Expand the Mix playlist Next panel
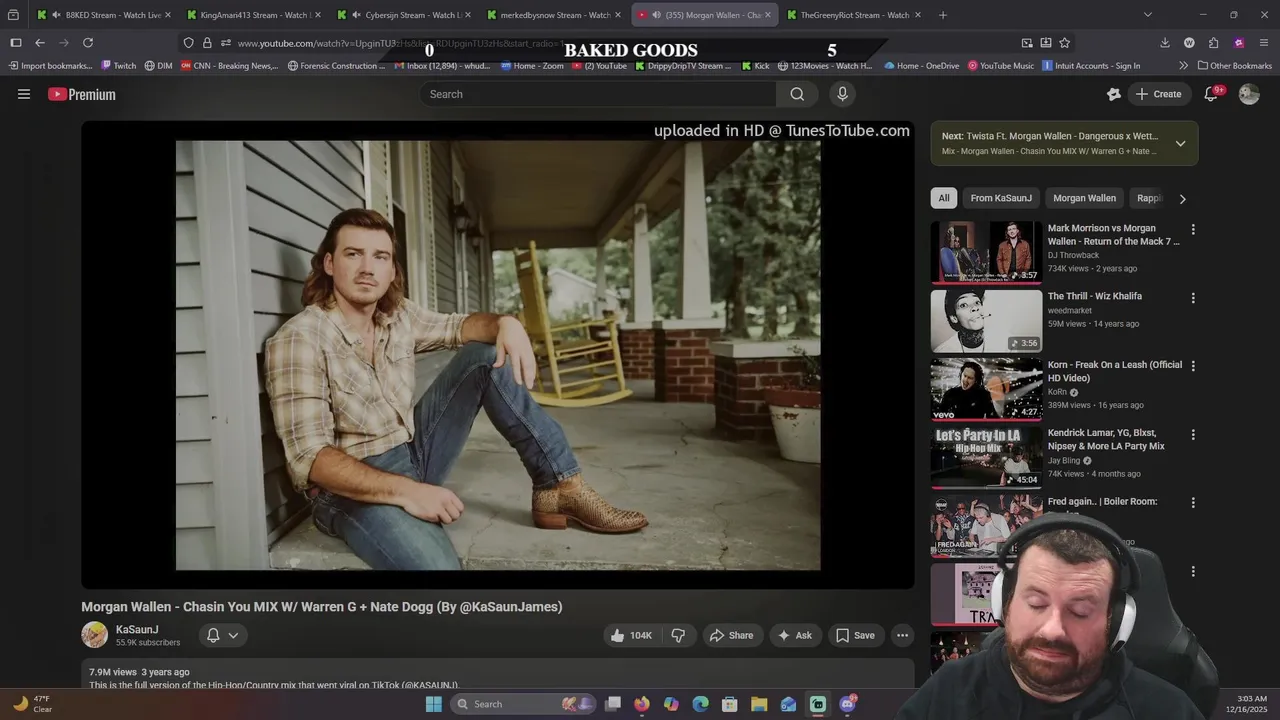This screenshot has height=720, width=1280. [x=1180, y=143]
